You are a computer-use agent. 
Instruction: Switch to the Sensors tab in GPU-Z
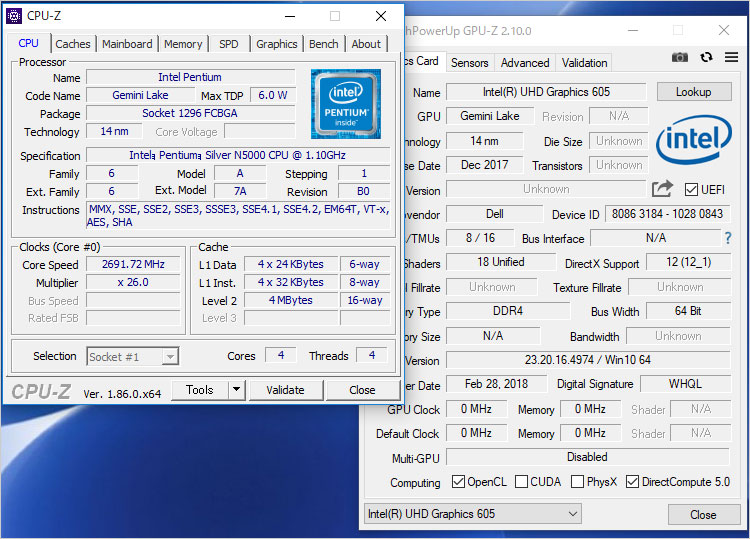(469, 63)
